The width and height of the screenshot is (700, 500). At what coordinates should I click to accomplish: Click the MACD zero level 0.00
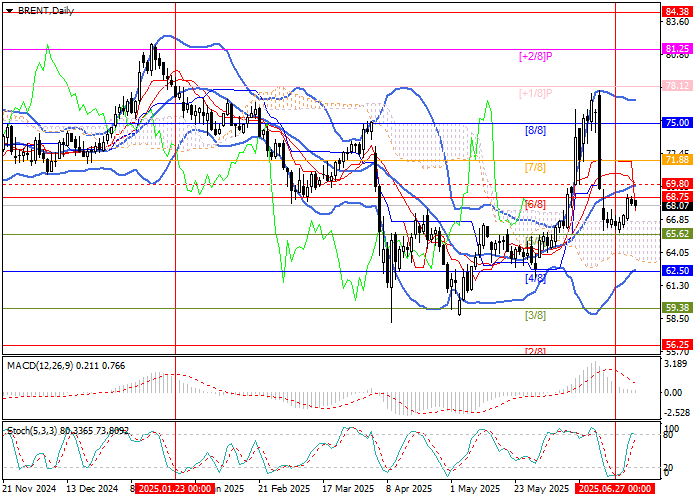coord(673,392)
